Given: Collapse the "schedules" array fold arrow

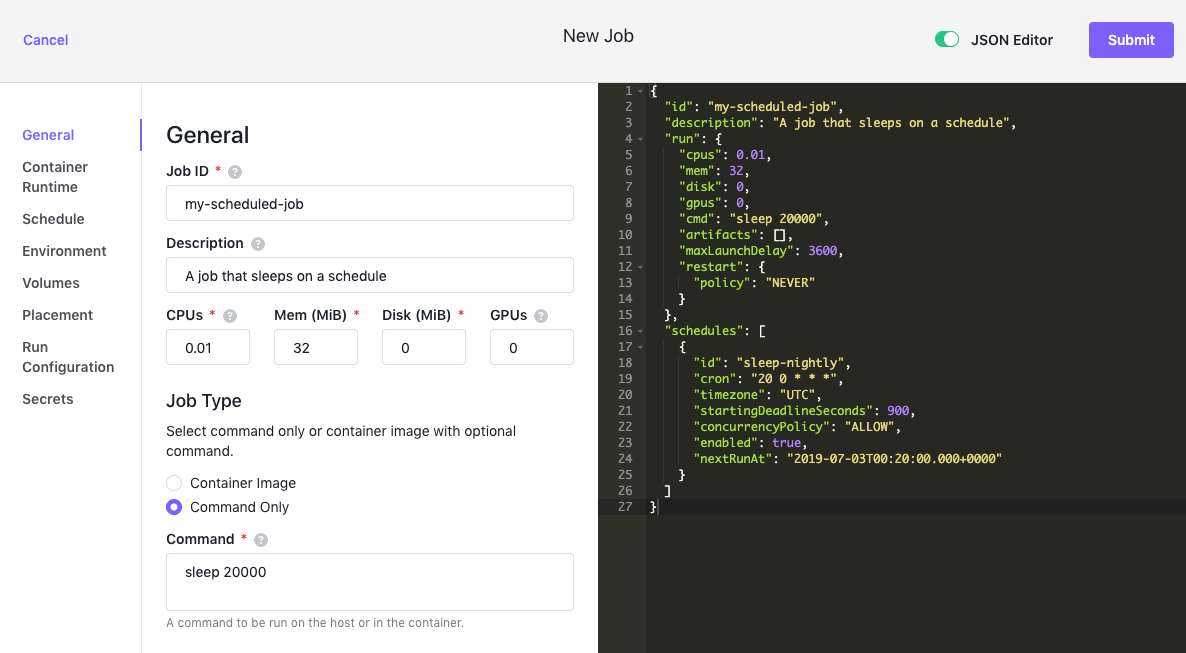Looking at the screenshot, I should coord(641,331).
